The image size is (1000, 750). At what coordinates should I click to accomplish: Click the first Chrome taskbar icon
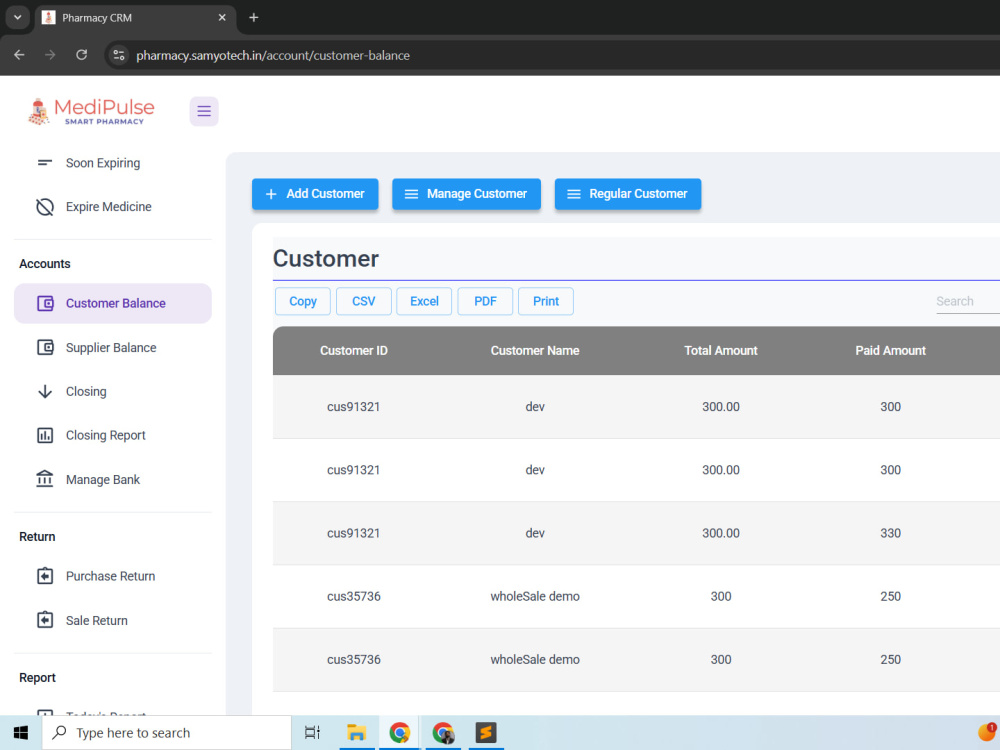pyautogui.click(x=399, y=733)
